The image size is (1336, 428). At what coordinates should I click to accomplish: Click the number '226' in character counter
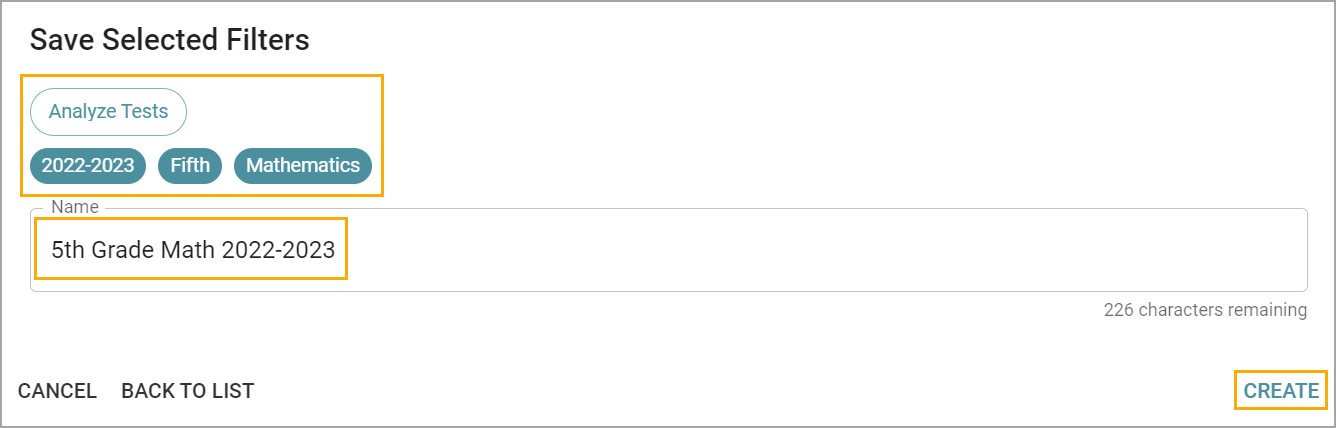(x=1119, y=310)
